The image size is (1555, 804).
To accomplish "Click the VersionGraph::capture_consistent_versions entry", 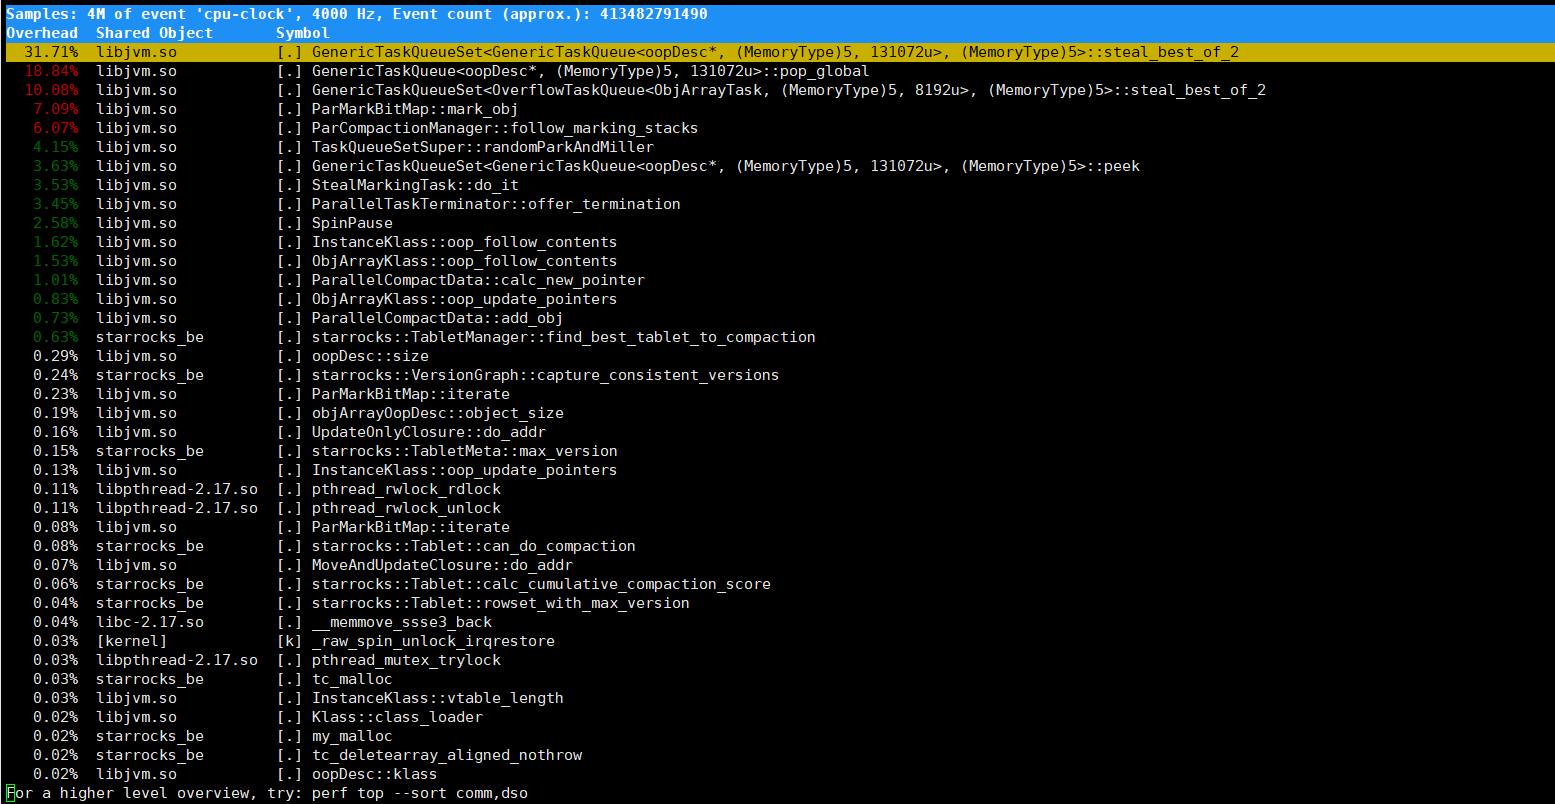I will pyautogui.click(x=545, y=375).
